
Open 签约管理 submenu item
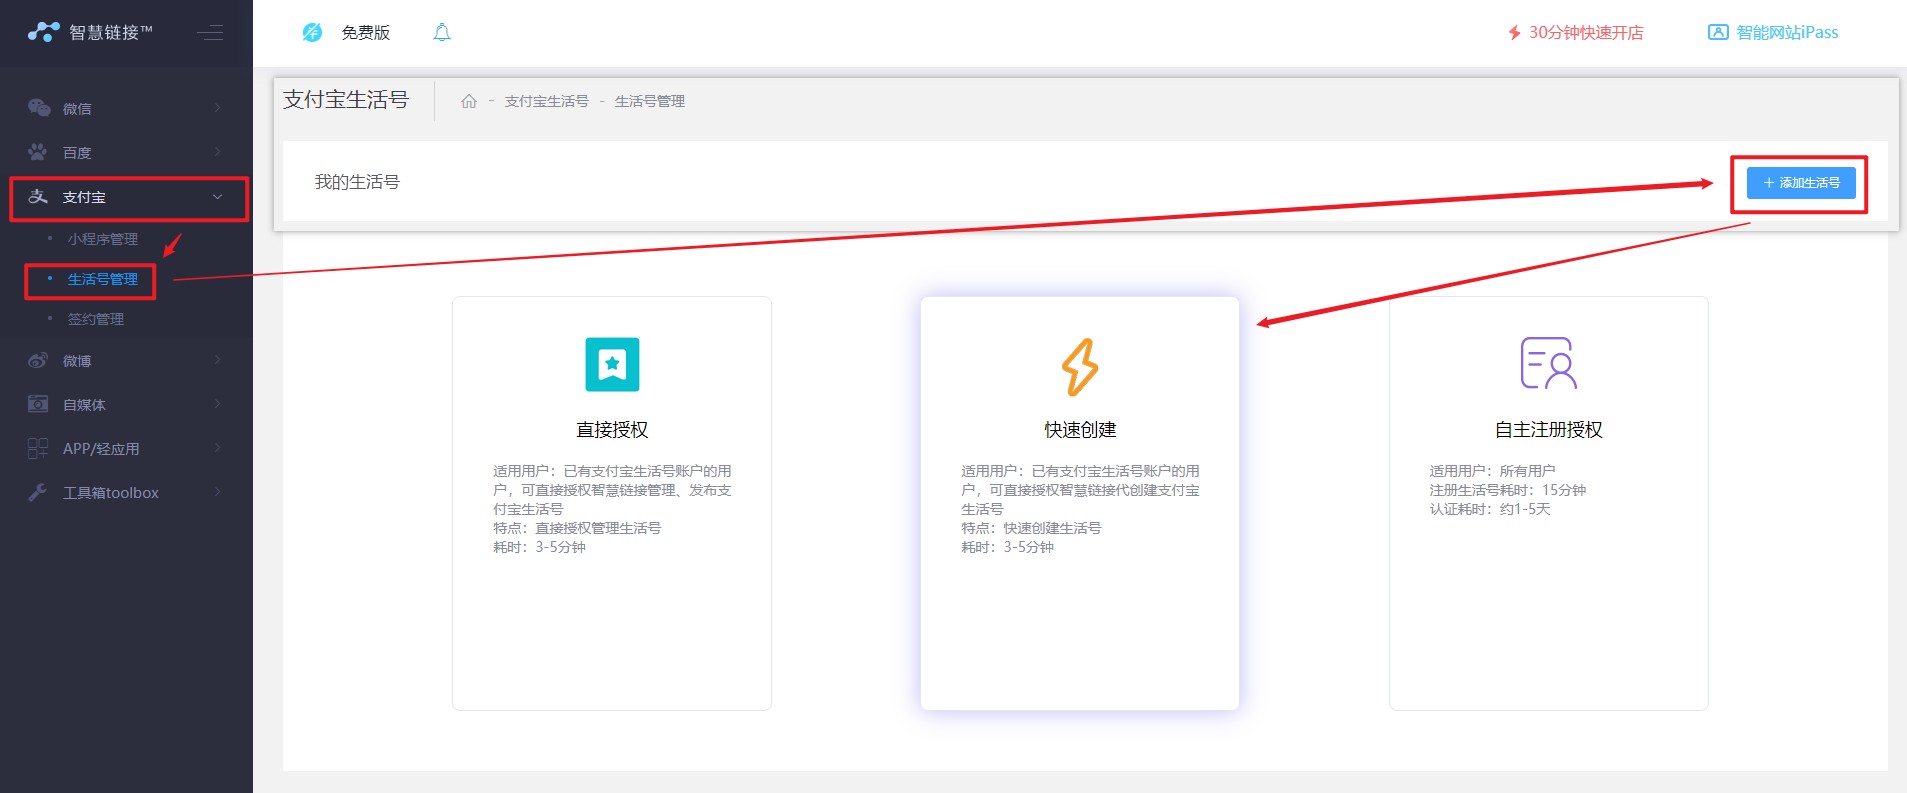pyautogui.click(x=96, y=319)
